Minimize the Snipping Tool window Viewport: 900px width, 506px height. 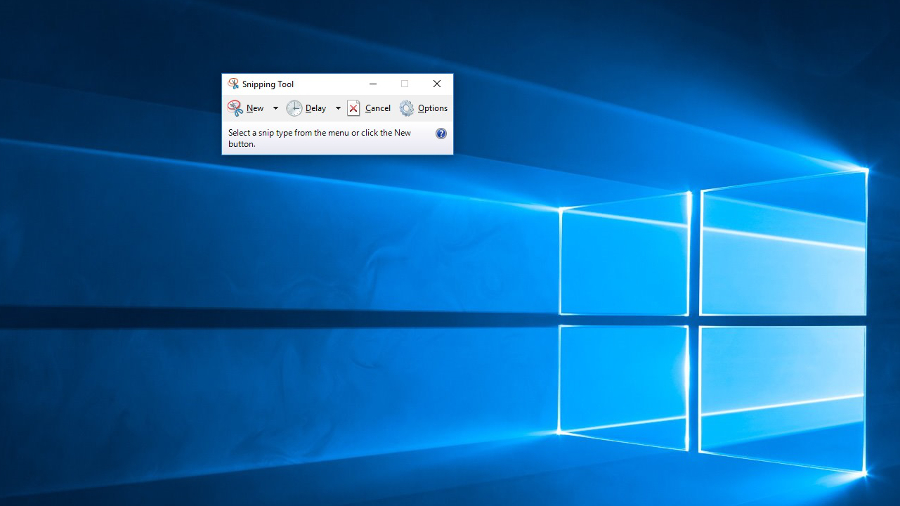[373, 84]
